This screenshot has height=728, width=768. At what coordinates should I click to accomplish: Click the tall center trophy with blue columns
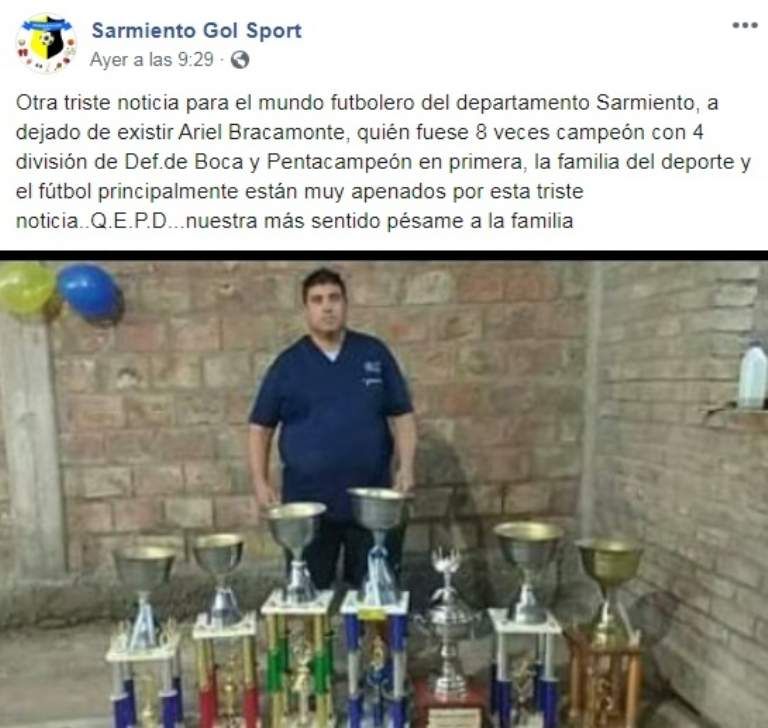(x=376, y=607)
